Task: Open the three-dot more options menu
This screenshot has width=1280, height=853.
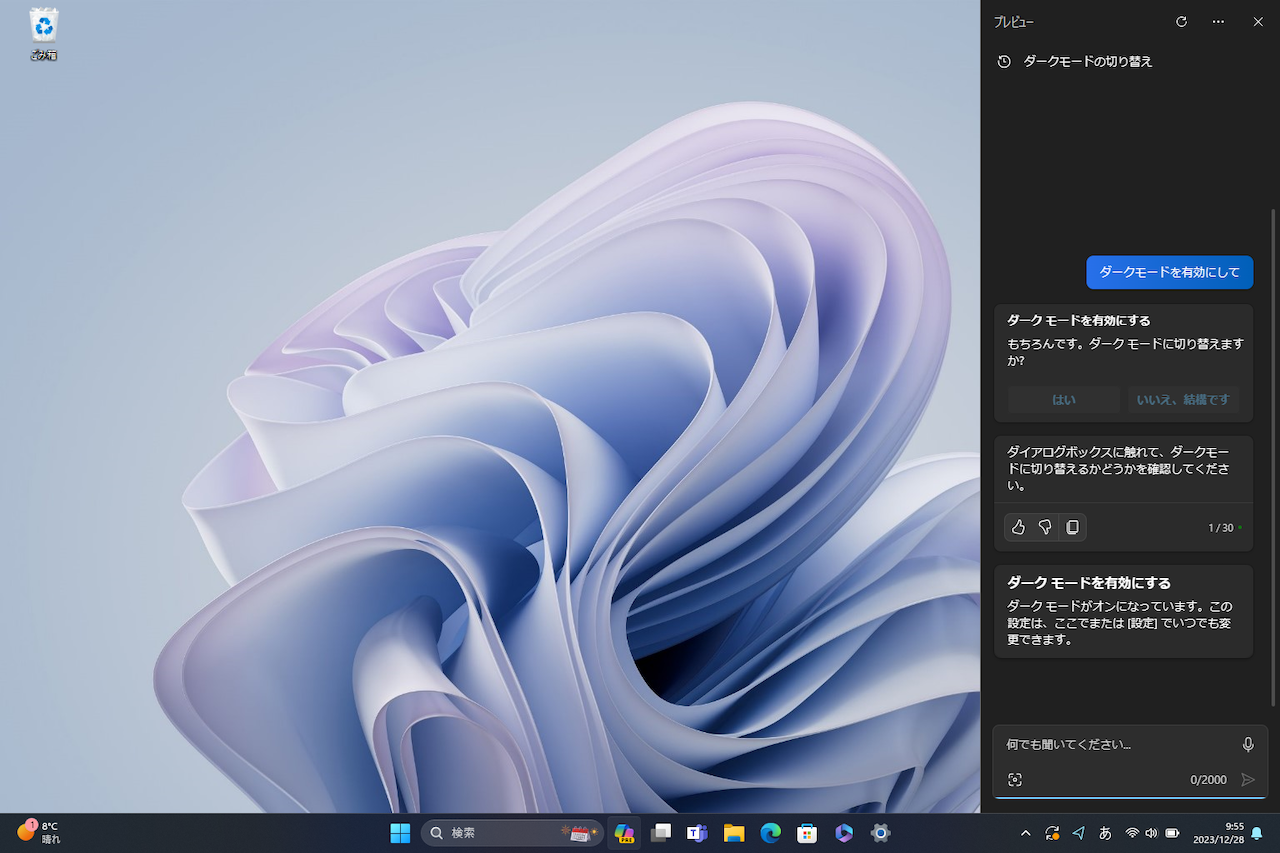Action: coord(1218,21)
